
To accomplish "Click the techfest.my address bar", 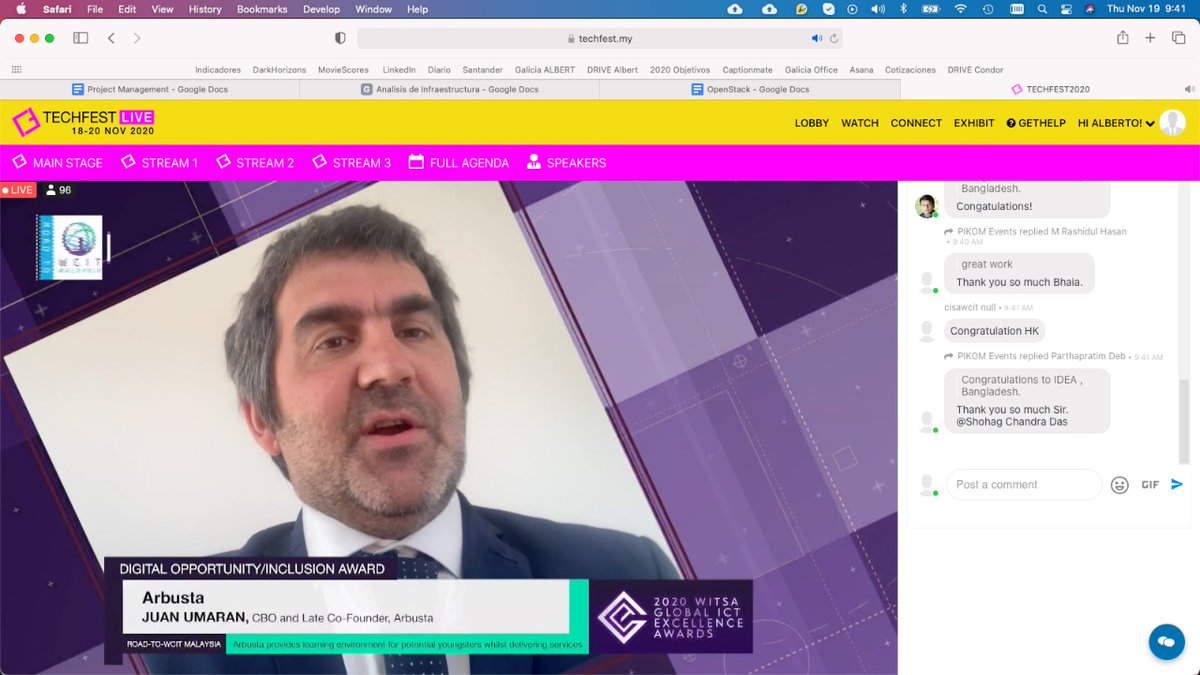I will coord(600,38).
